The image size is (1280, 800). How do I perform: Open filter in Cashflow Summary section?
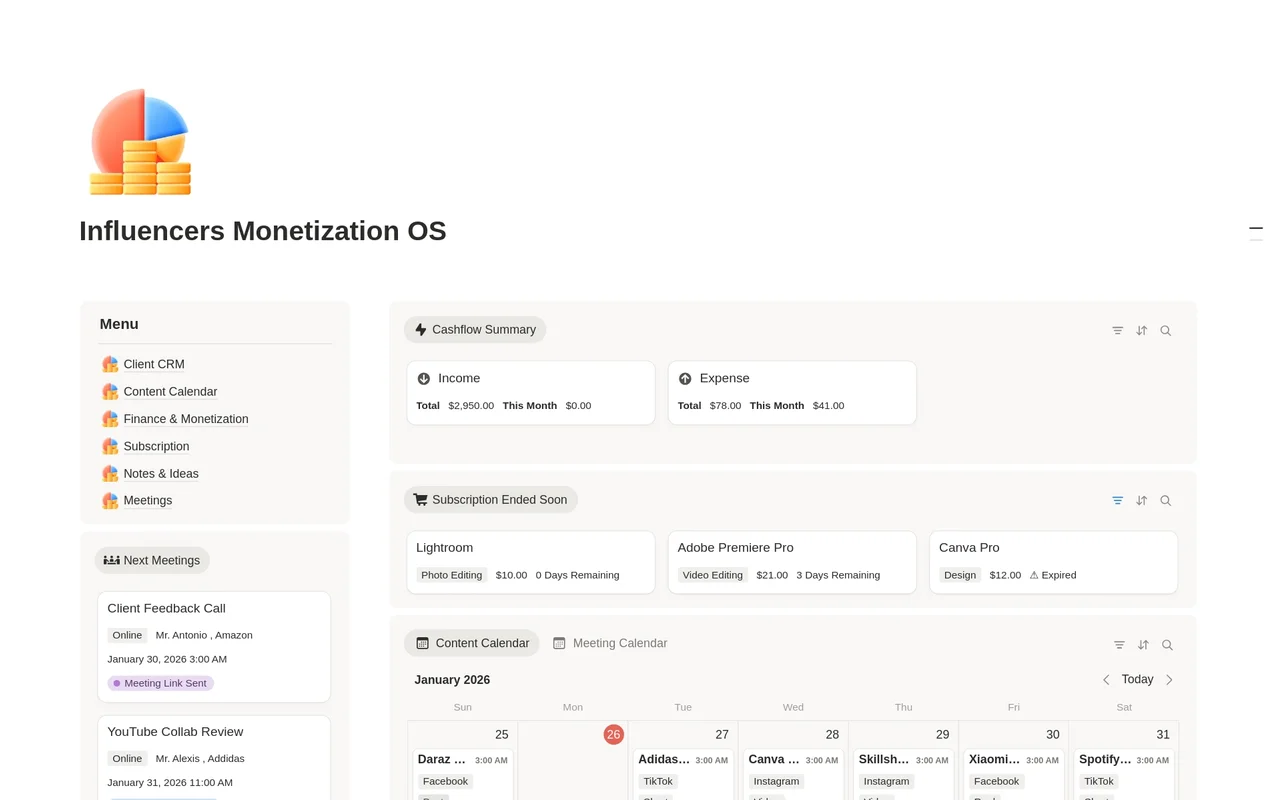(x=1118, y=330)
